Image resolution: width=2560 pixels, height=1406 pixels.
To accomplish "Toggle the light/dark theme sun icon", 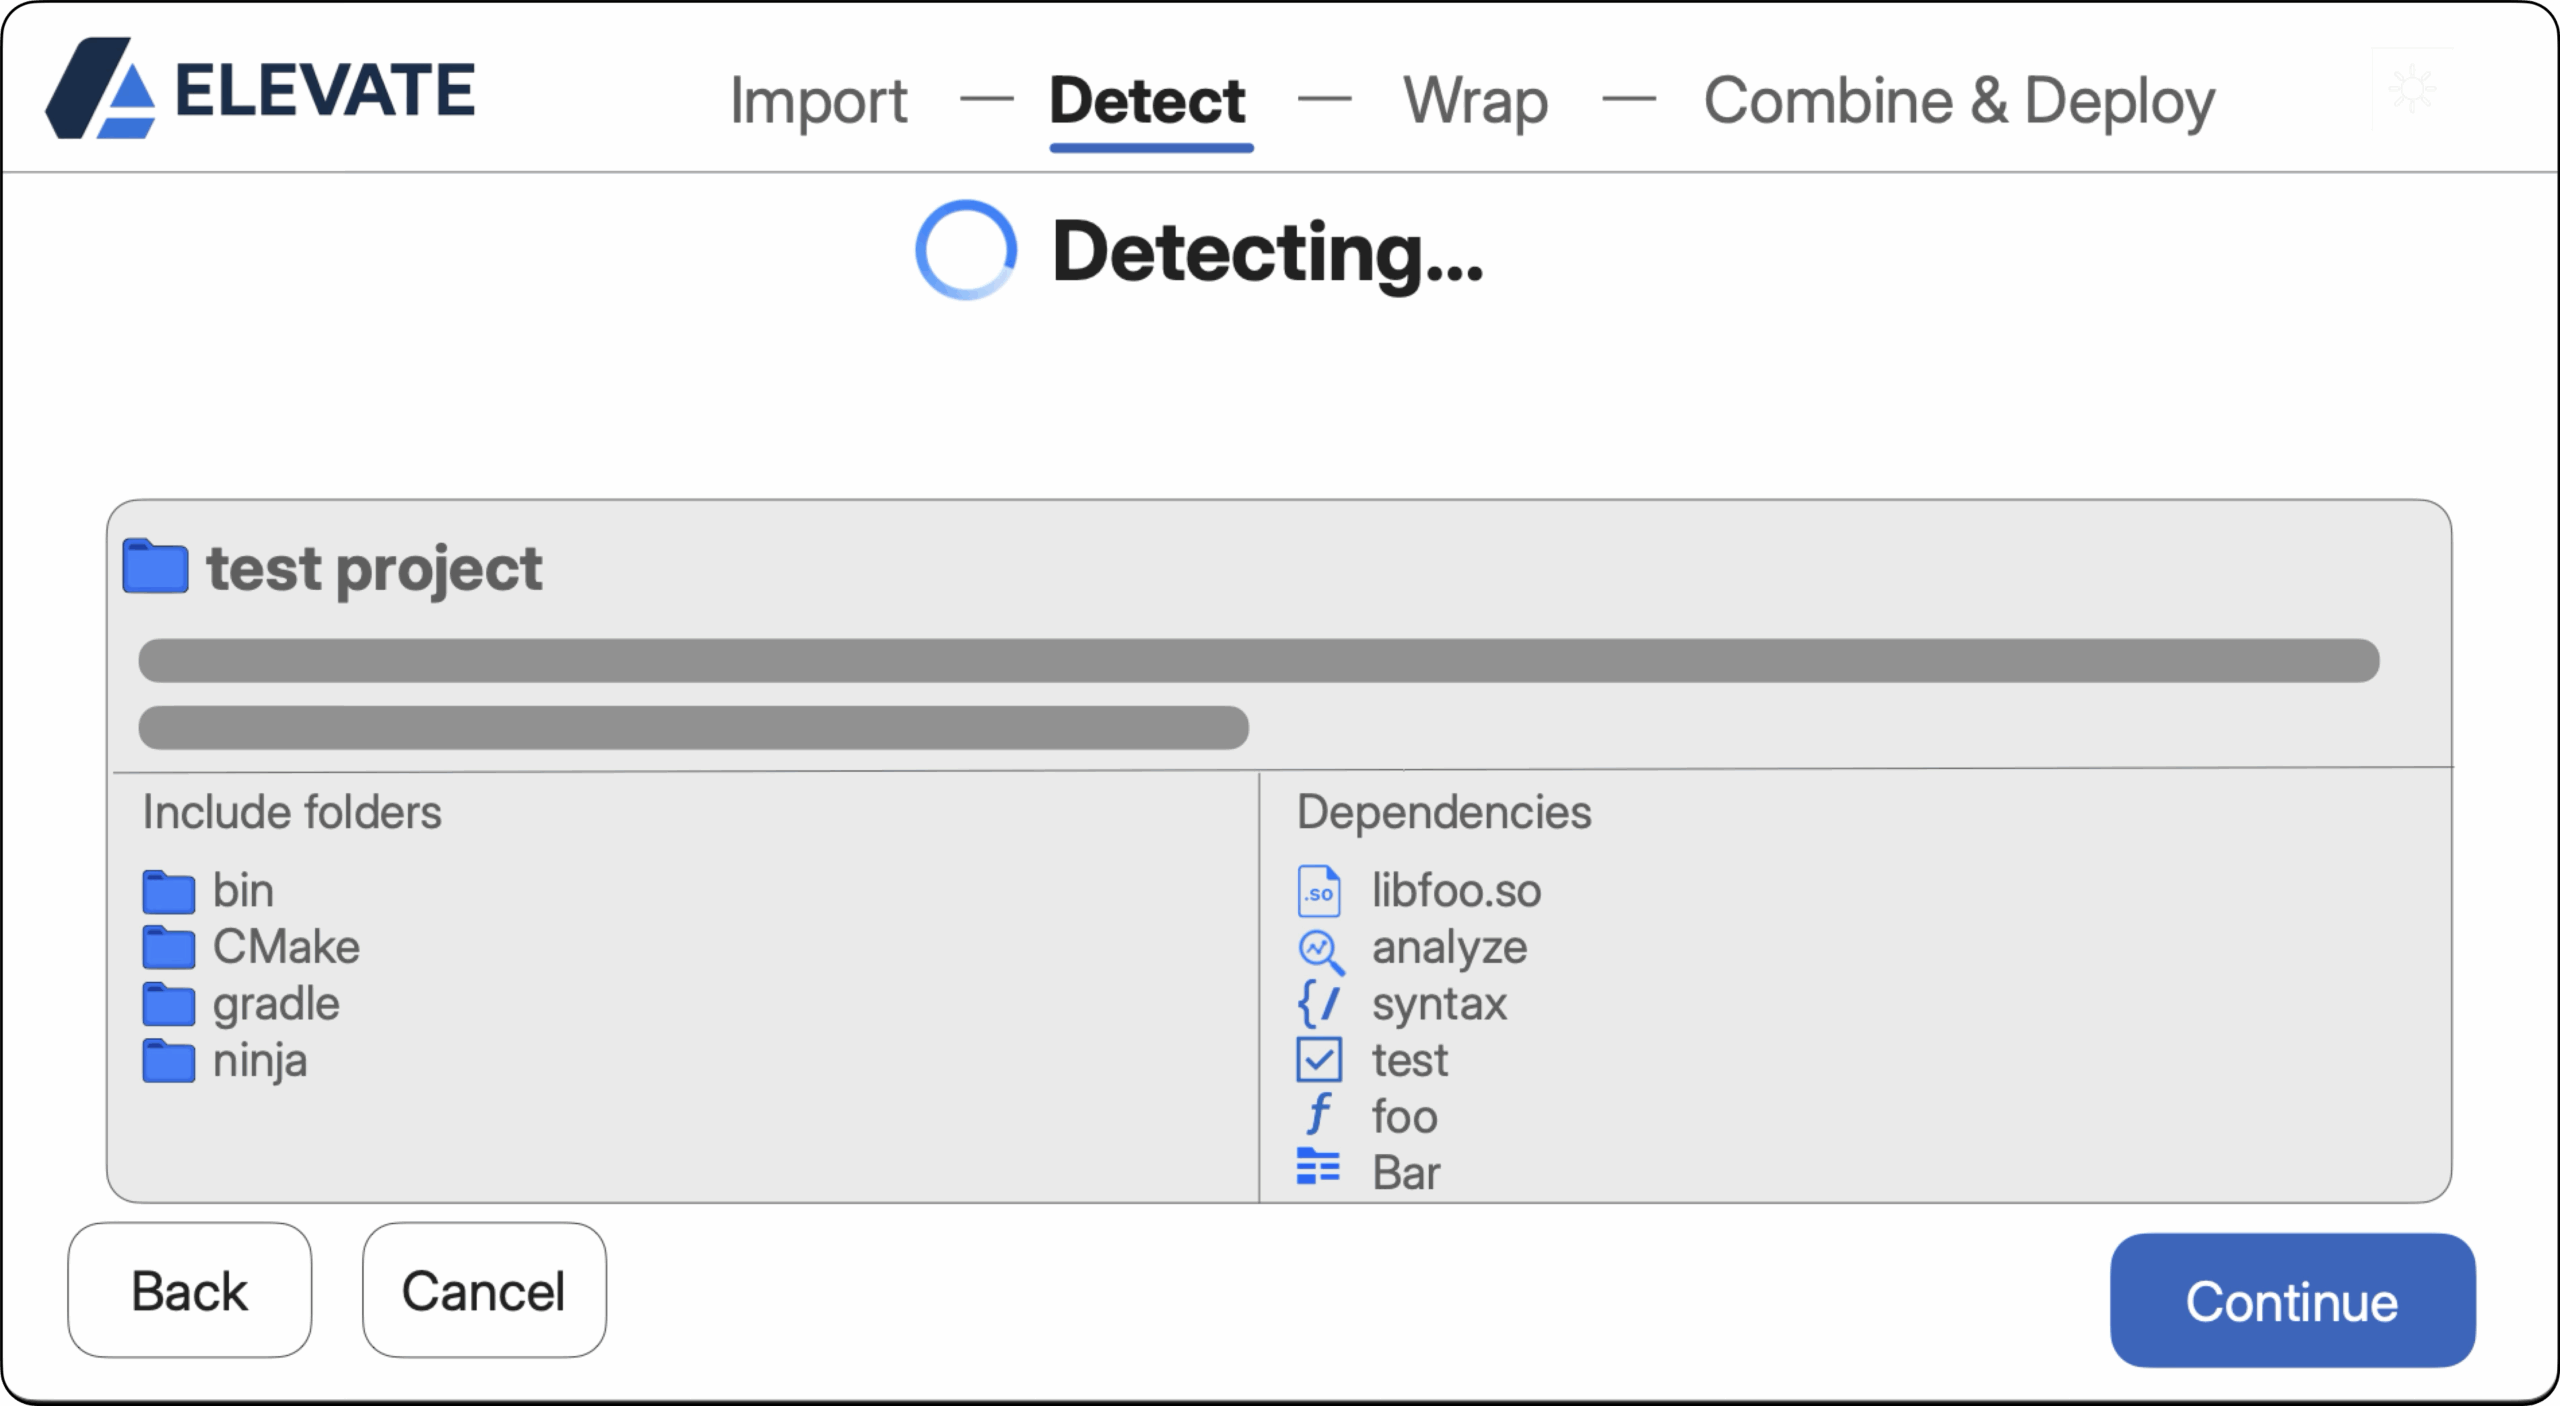I will [x=2412, y=88].
